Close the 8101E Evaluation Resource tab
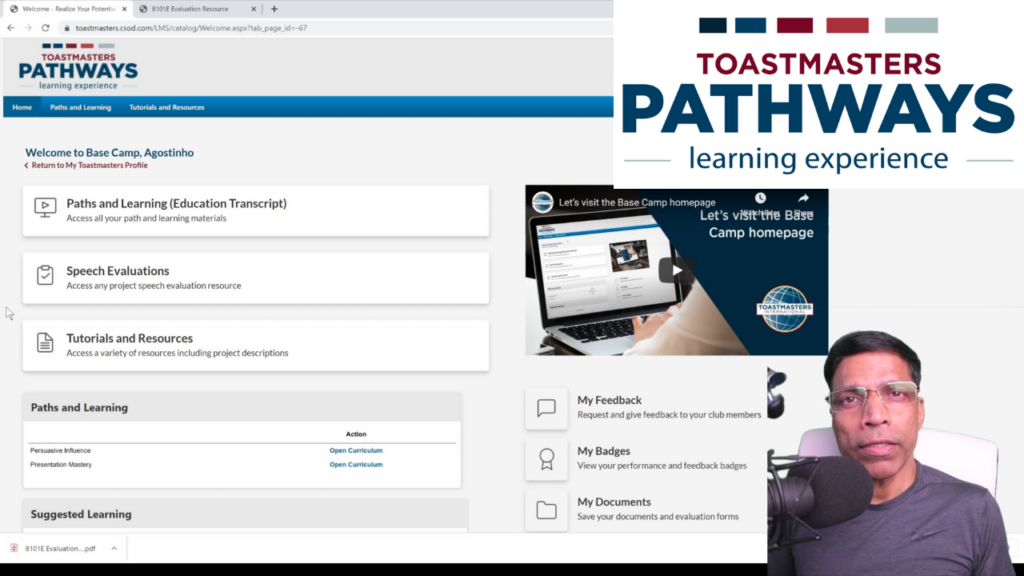Screen dimensions: 1024x576 point(253,9)
